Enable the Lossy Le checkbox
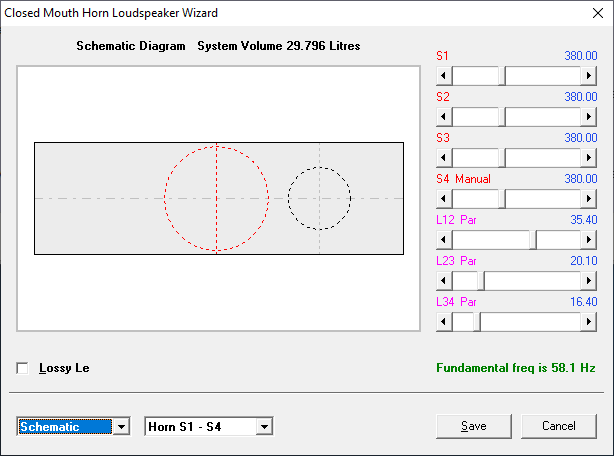 [x=22, y=368]
